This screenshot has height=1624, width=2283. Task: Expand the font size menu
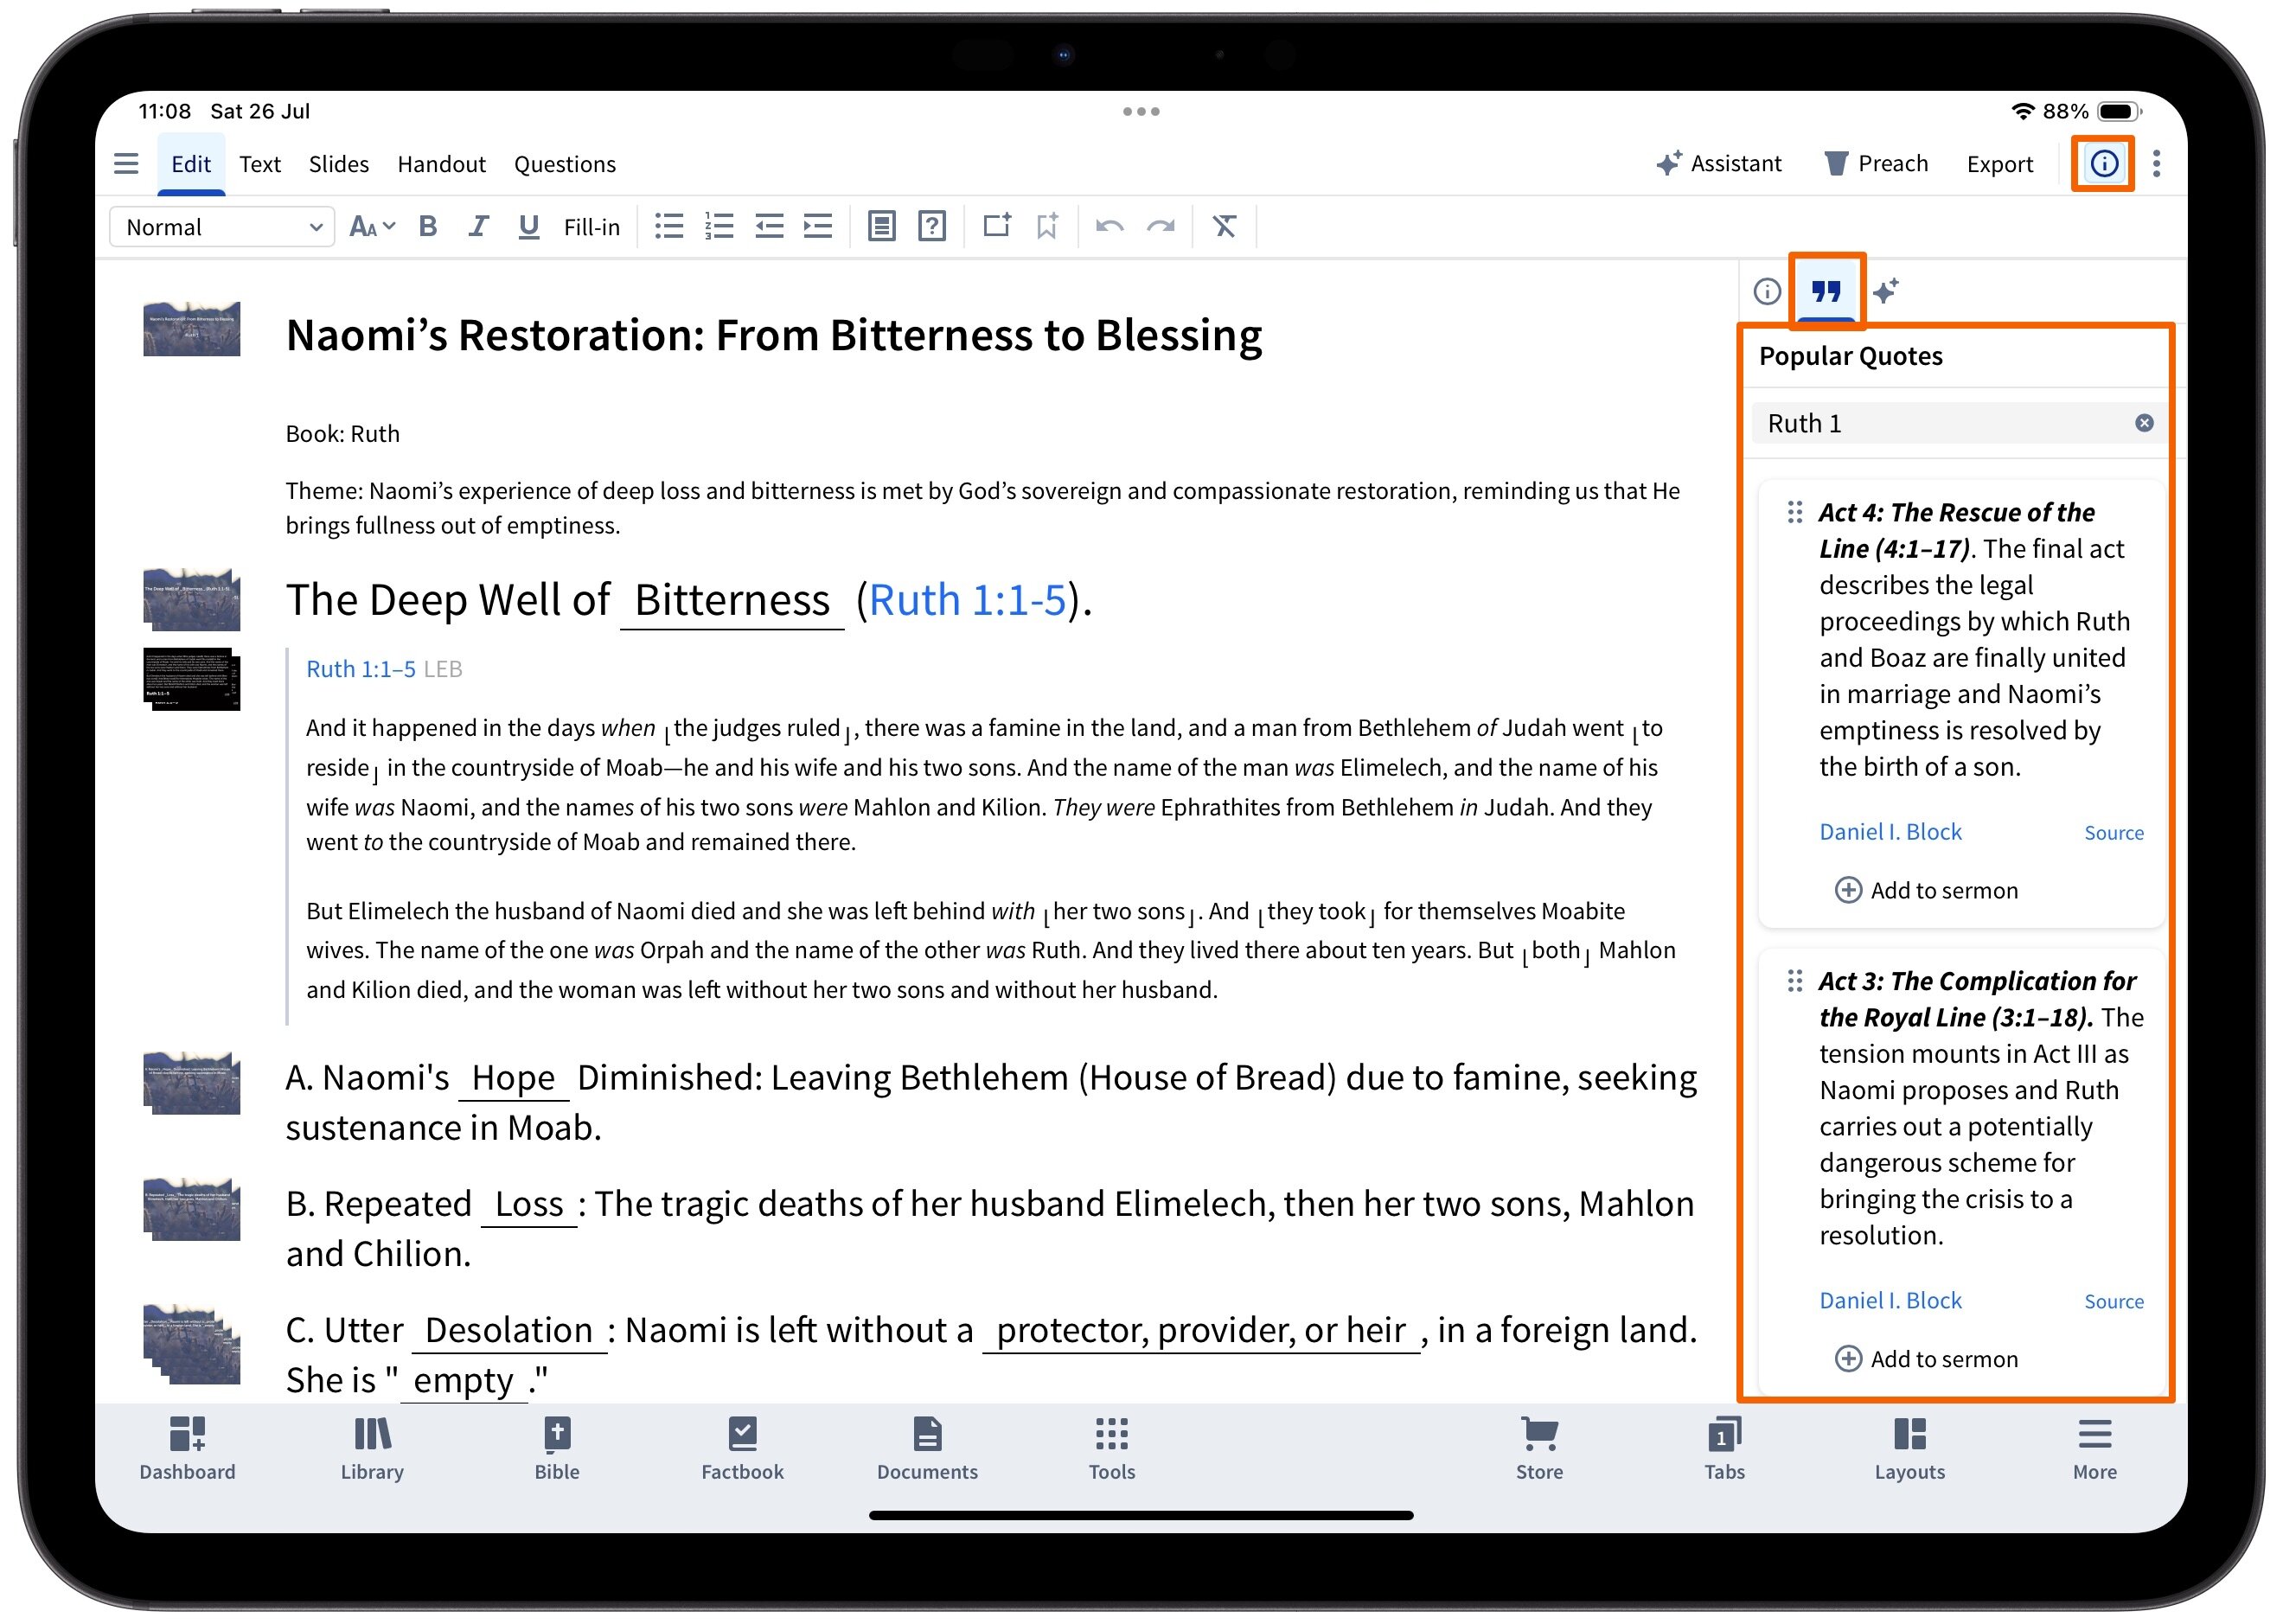tap(372, 227)
